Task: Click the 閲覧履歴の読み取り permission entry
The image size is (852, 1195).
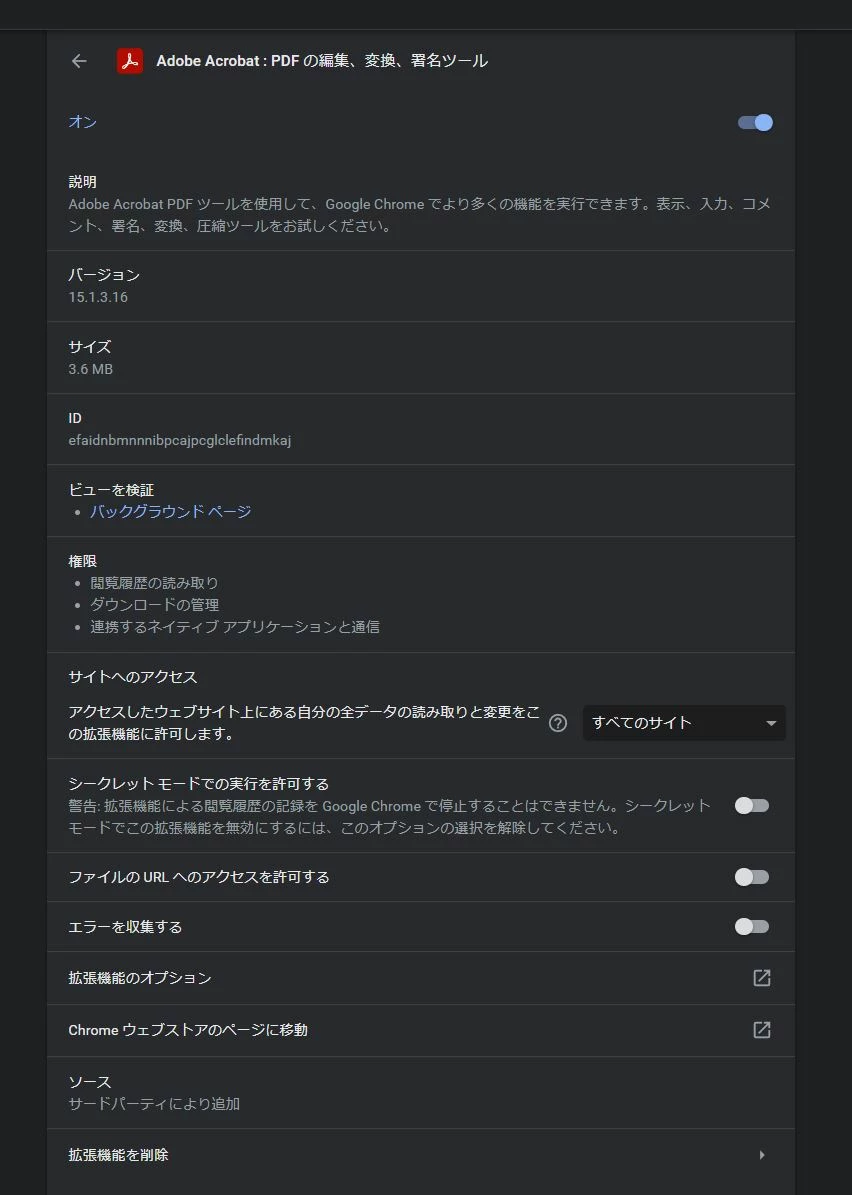Action: (x=154, y=583)
